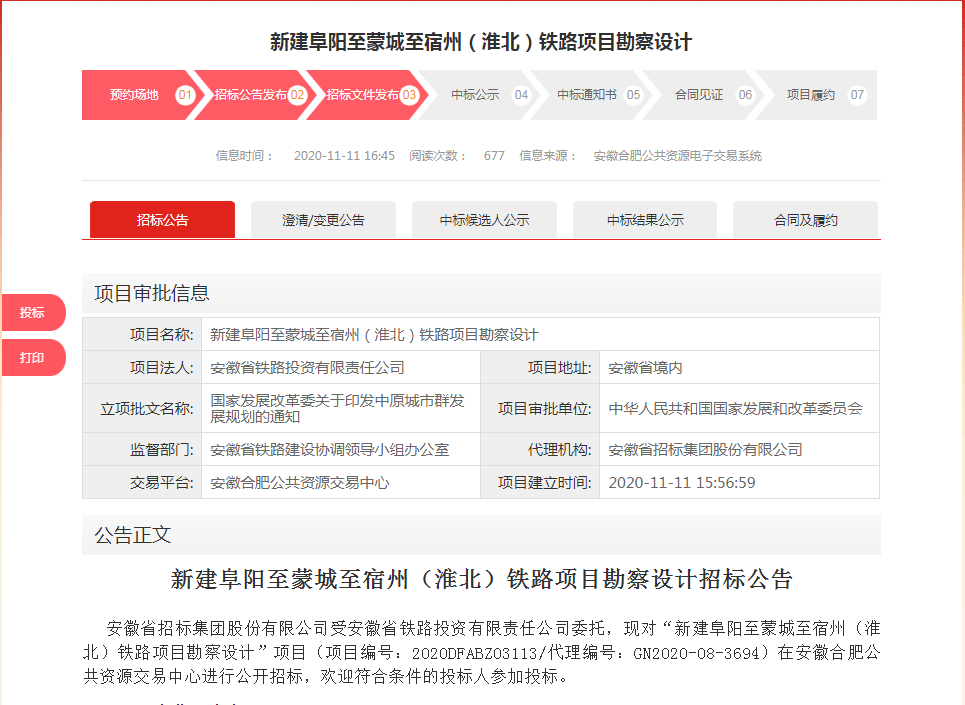This screenshot has height=705, width=965.
Task: Click the 监督部门 label cell
Action: pyautogui.click(x=142, y=450)
